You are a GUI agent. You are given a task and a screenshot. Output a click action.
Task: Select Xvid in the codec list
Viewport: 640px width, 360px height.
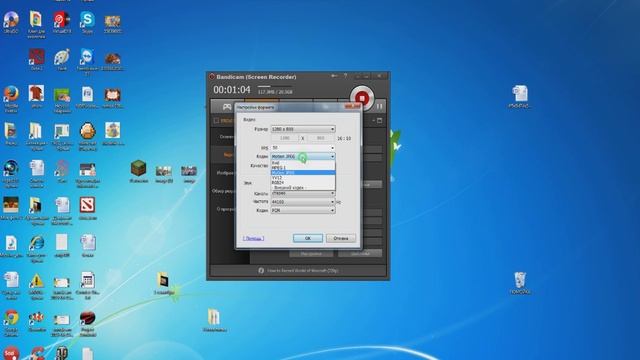pyautogui.click(x=303, y=163)
